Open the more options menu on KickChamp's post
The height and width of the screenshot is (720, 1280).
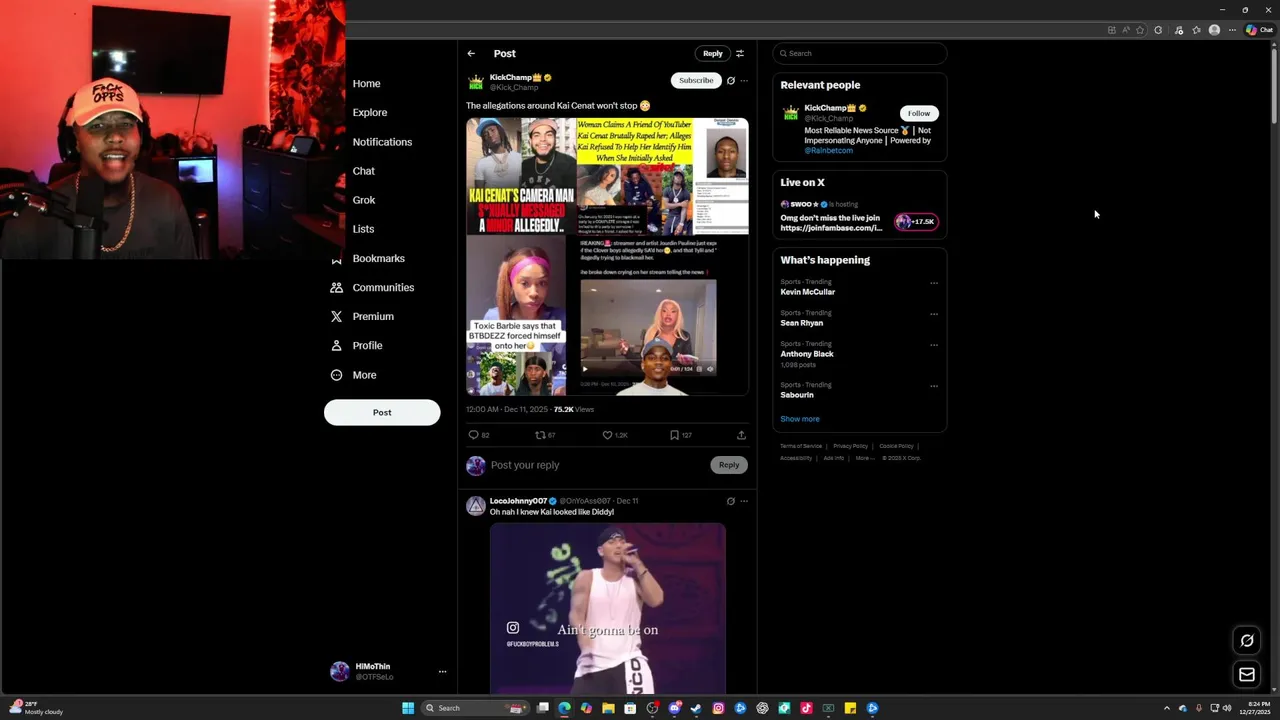pyautogui.click(x=744, y=80)
